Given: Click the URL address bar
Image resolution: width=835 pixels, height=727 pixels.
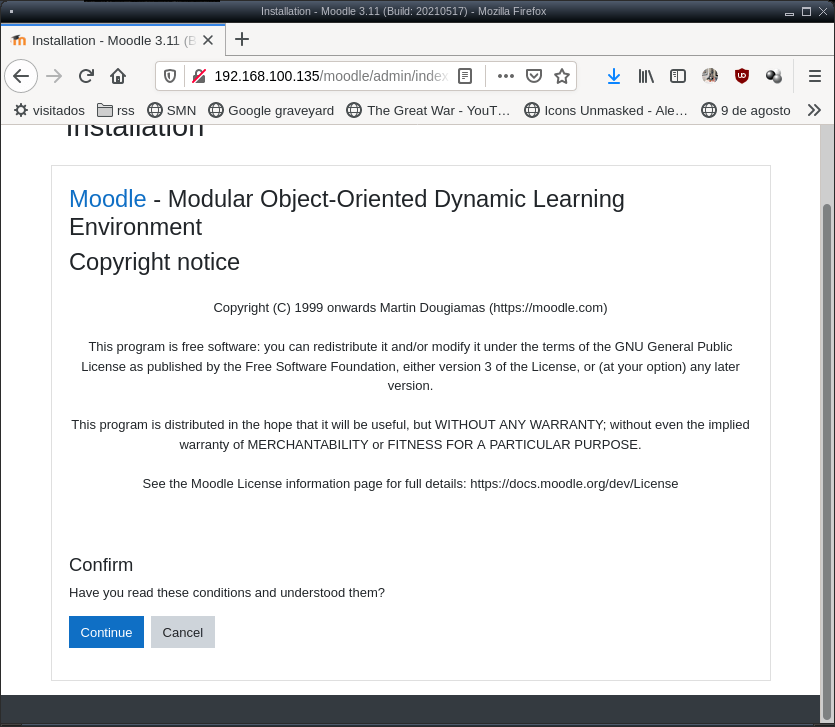Looking at the screenshot, I should (x=330, y=76).
